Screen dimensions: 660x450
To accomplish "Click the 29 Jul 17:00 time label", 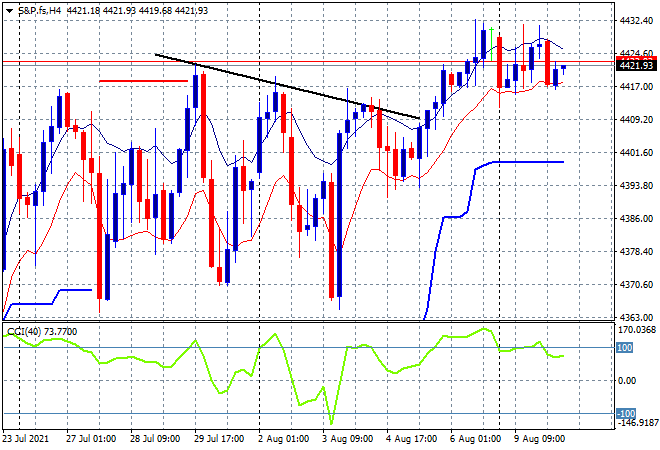I will (x=219, y=439).
